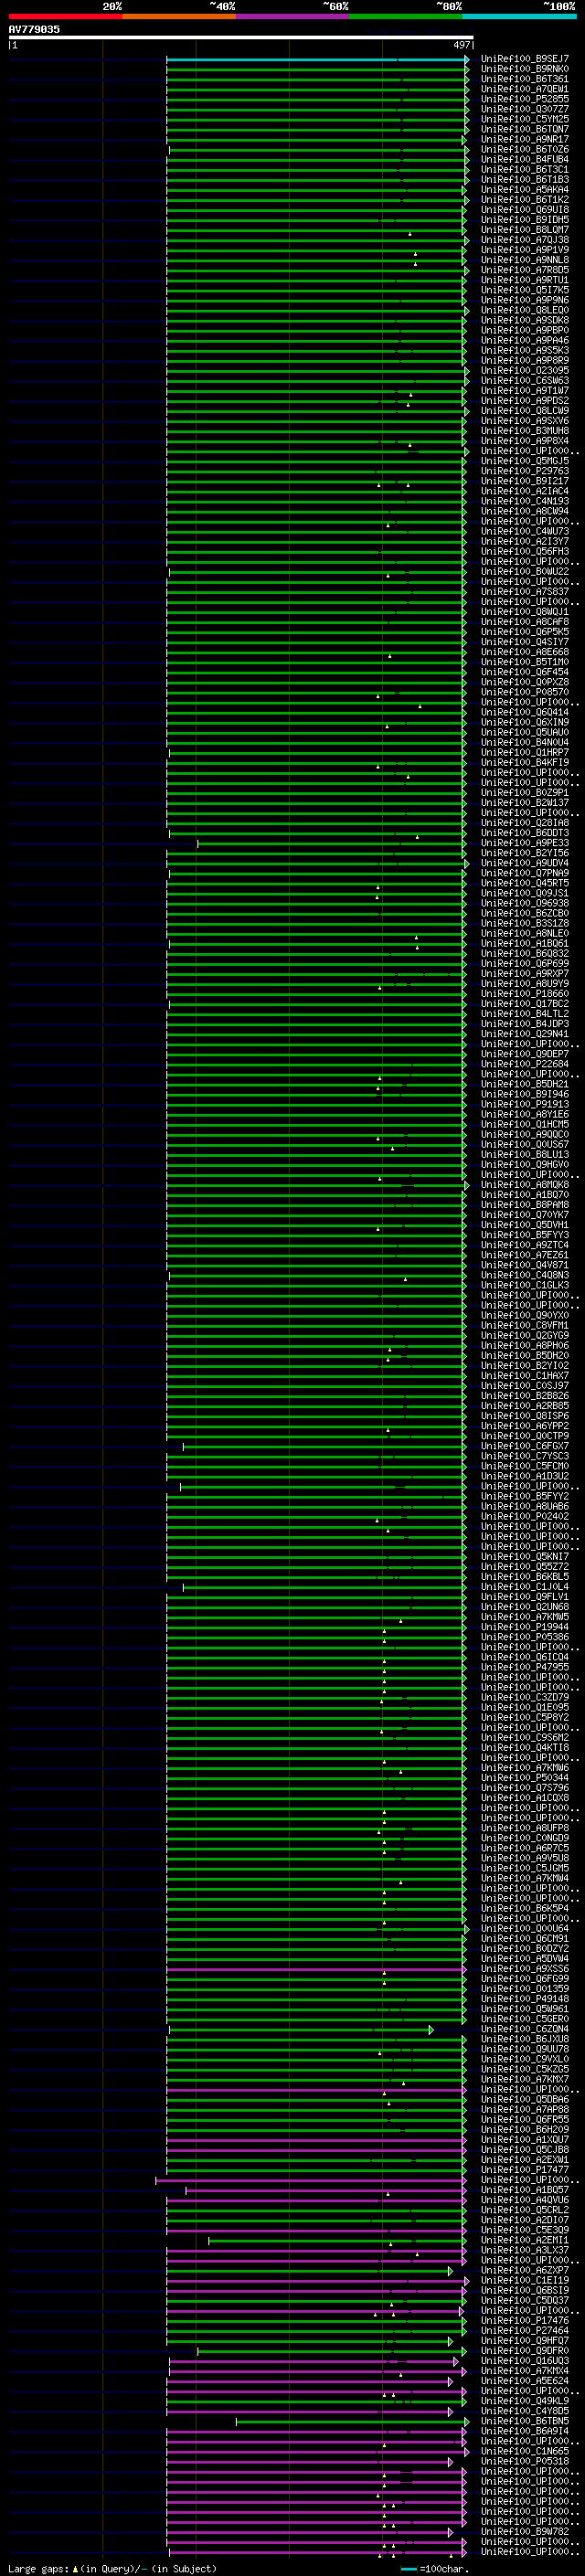The height and width of the screenshot is (2576, 585).
Task: Open the UniRef100_B9RNK0 hit label
Action: [x=525, y=69]
